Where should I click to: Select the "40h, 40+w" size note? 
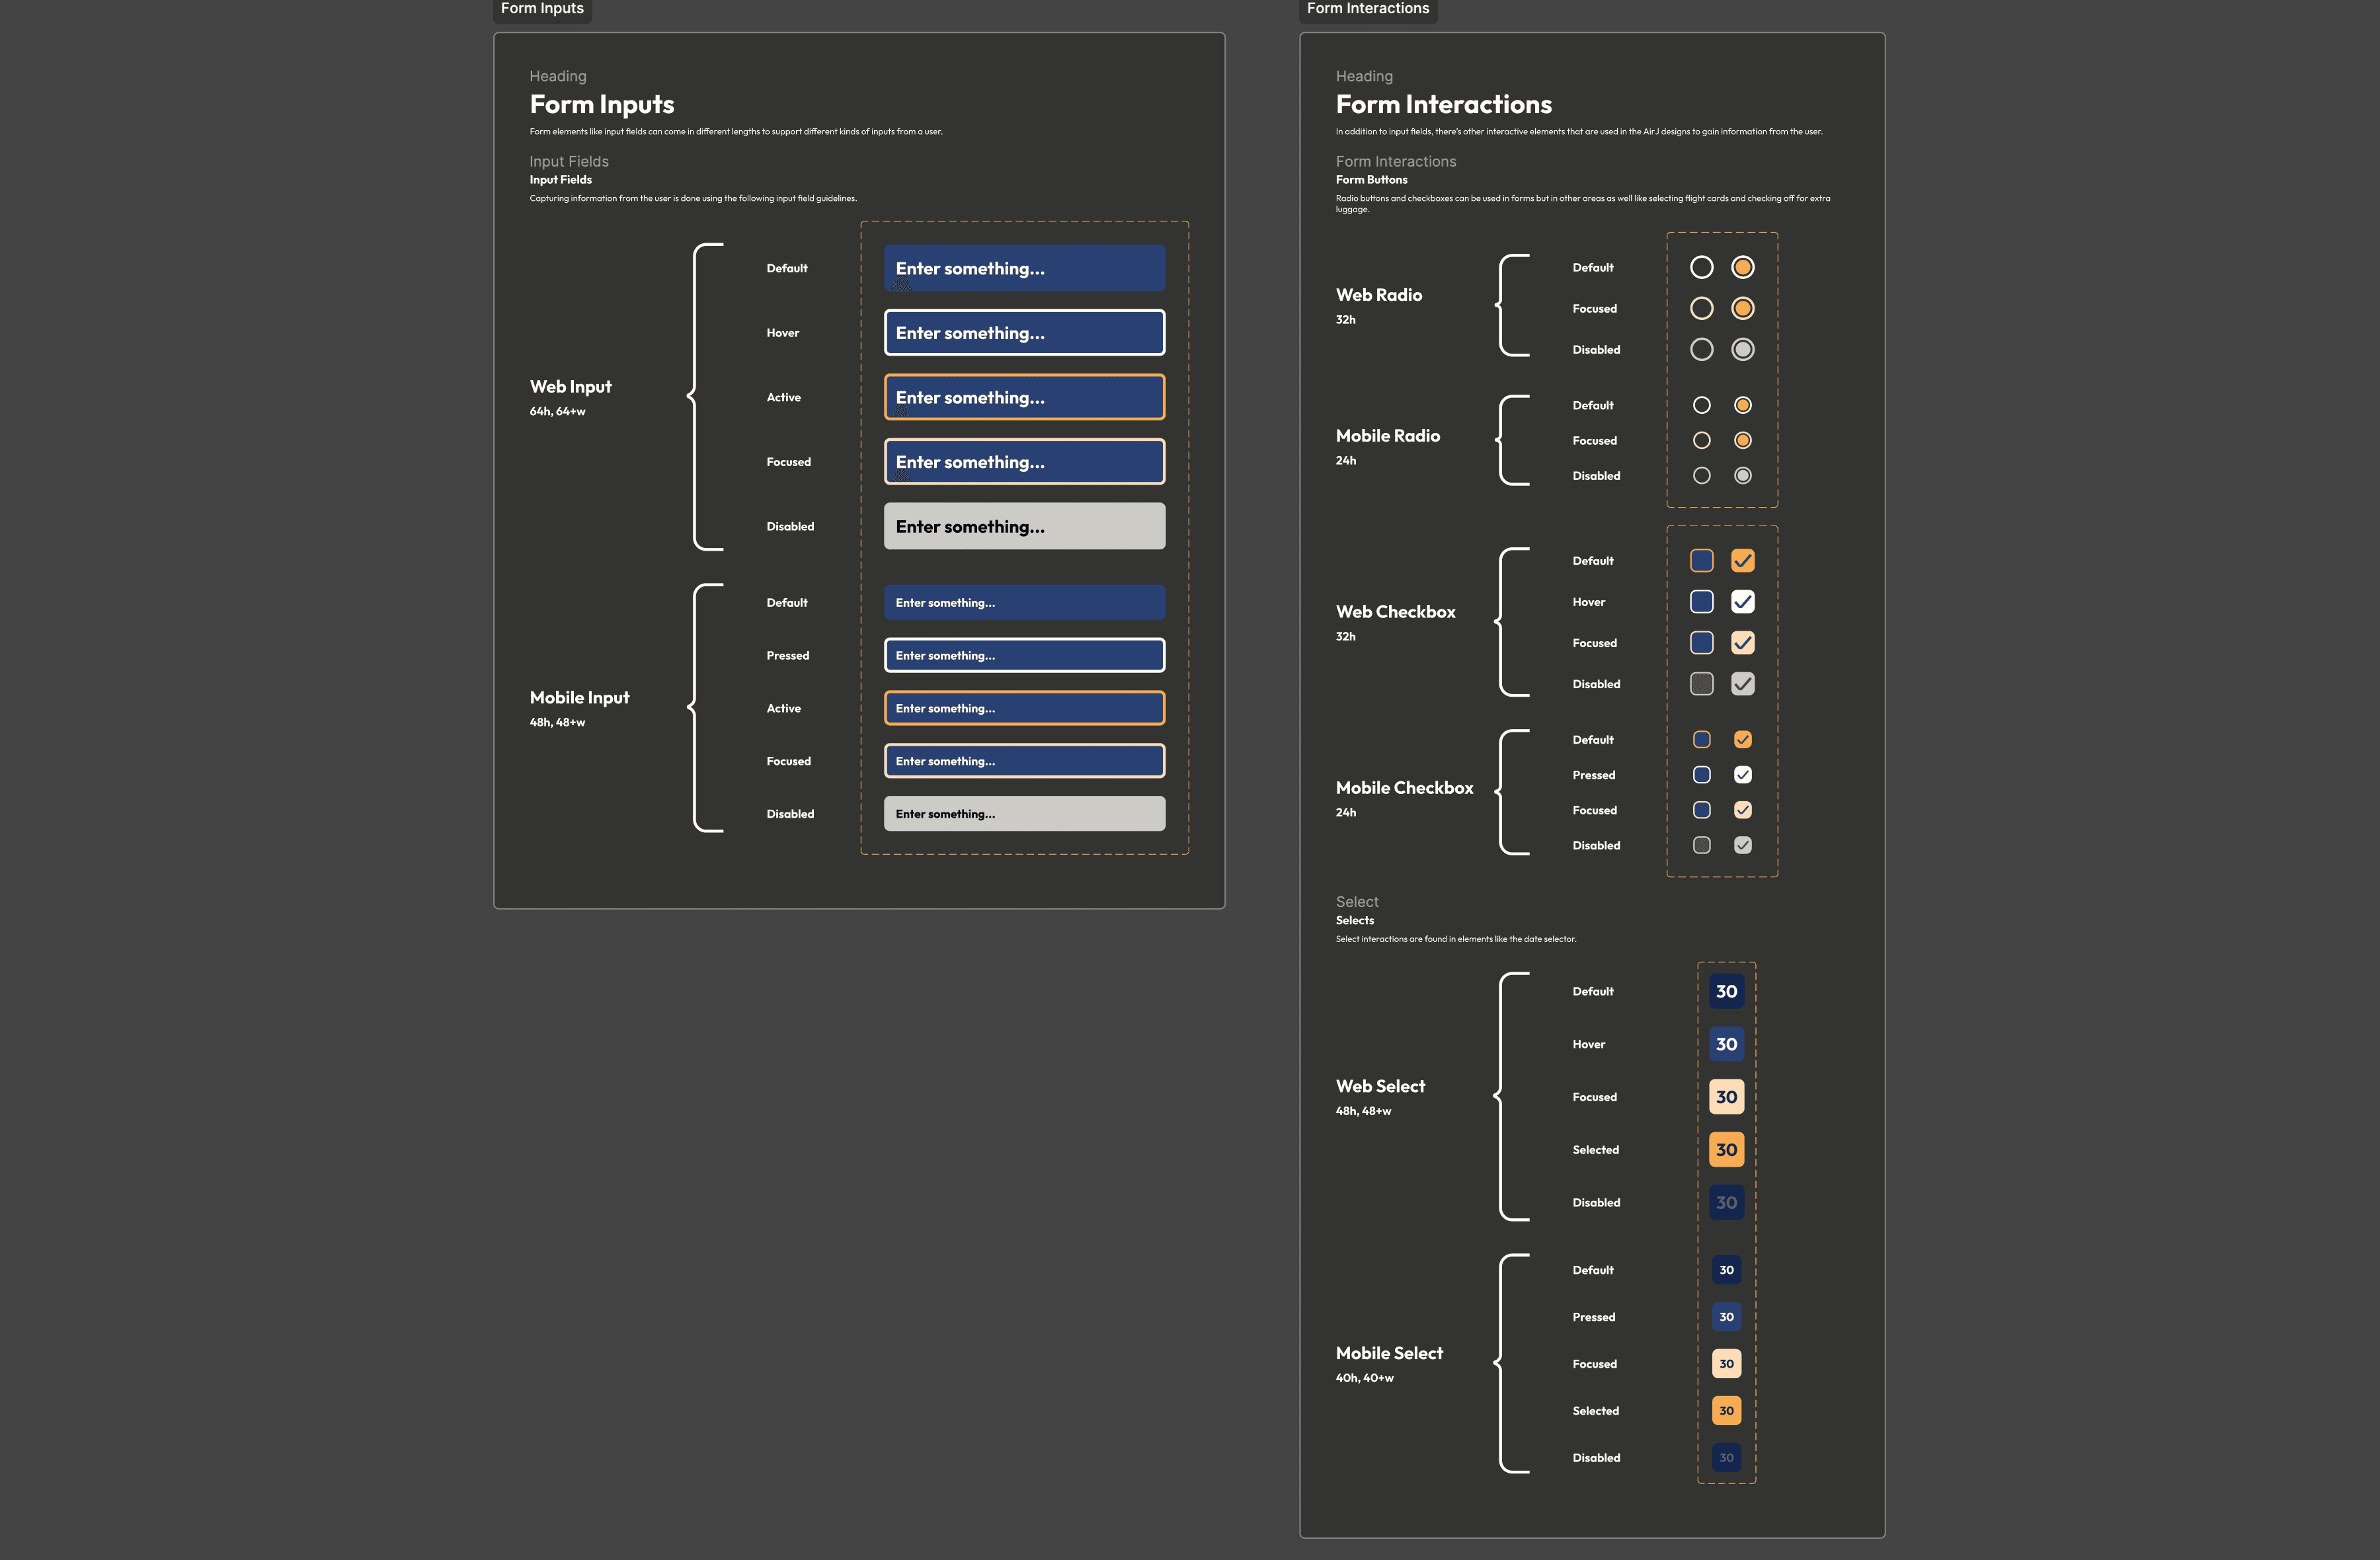pos(1364,1378)
